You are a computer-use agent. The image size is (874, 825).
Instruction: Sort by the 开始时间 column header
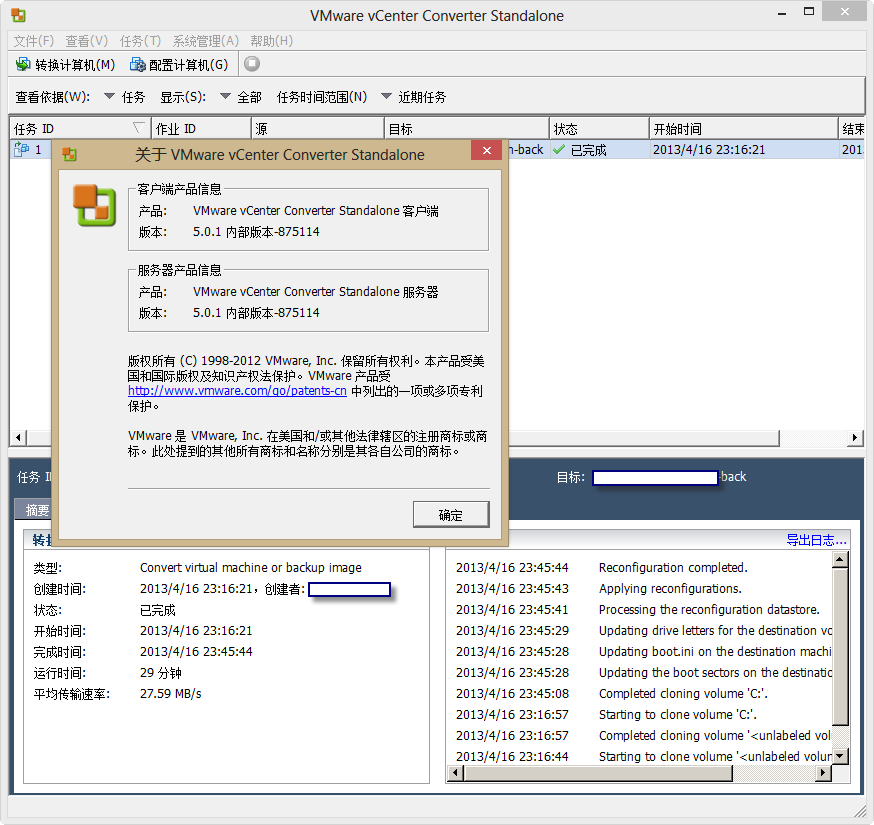point(744,129)
